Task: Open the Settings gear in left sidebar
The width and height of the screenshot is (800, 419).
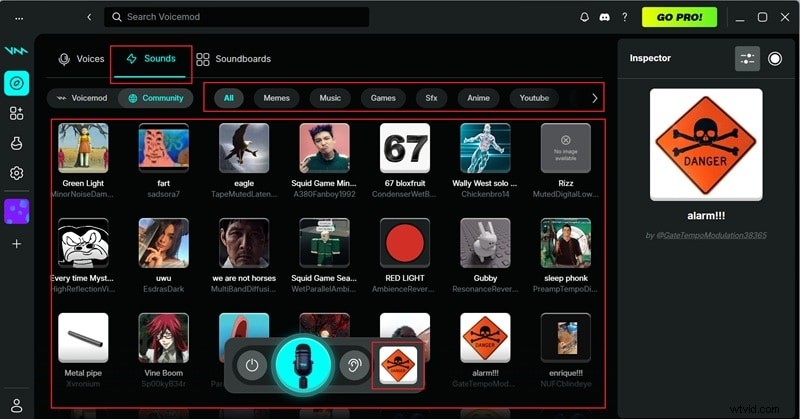Action: click(x=16, y=173)
